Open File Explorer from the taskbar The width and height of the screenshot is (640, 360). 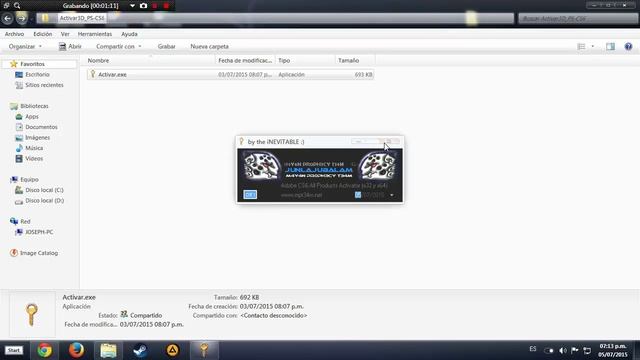[108, 350]
